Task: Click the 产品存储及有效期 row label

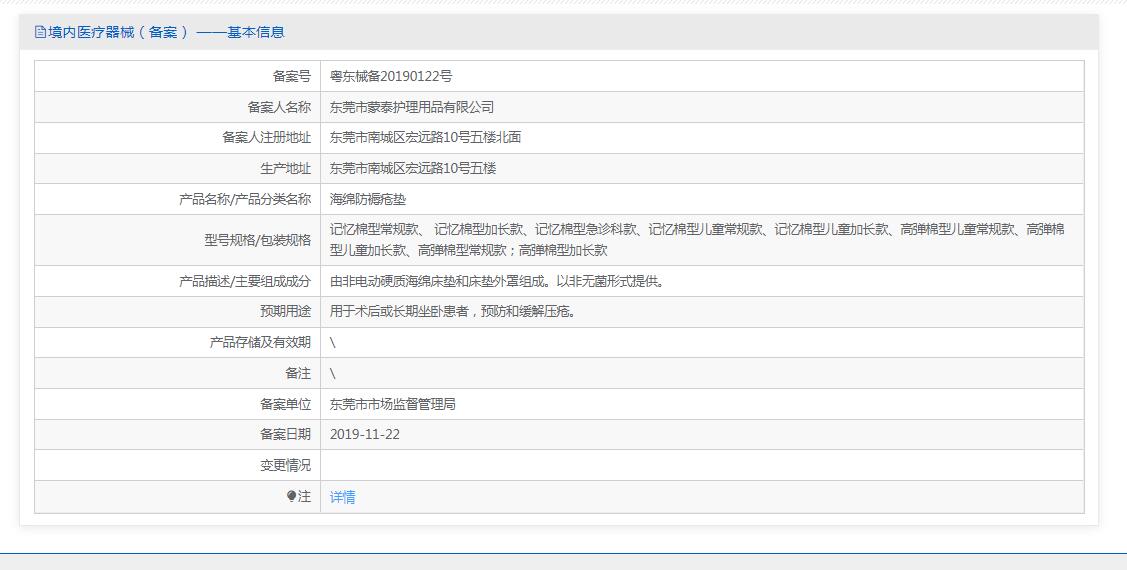Action: 260,342
